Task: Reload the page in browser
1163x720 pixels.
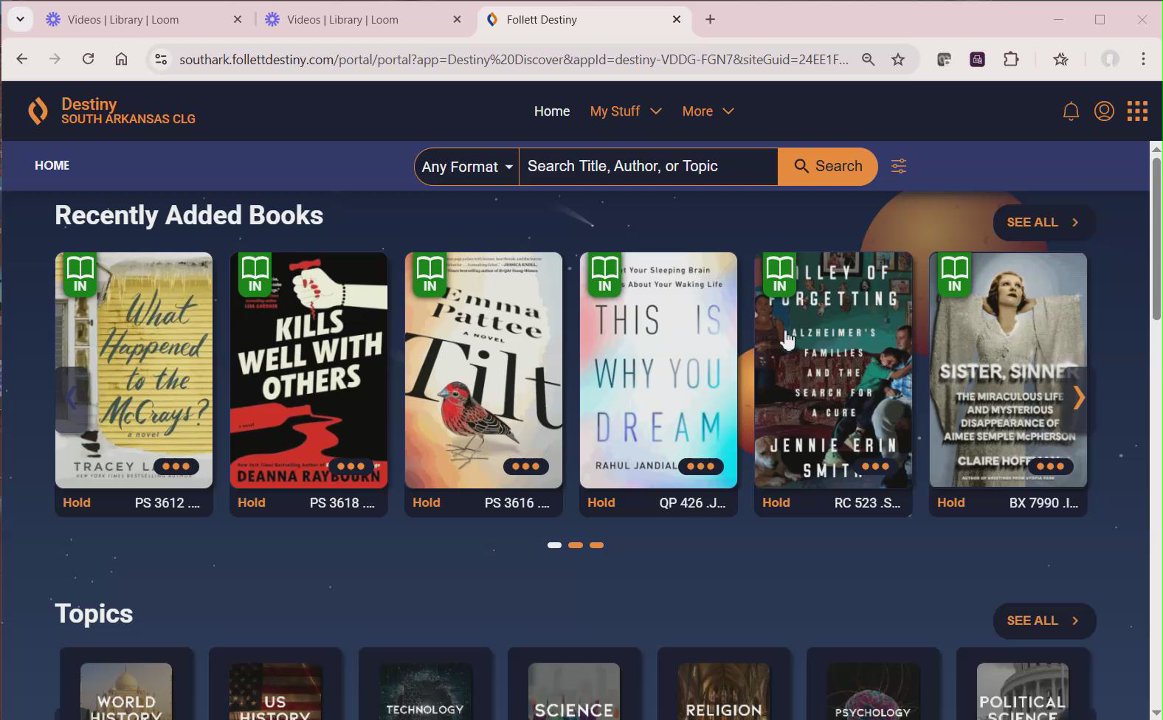Action: (x=88, y=59)
